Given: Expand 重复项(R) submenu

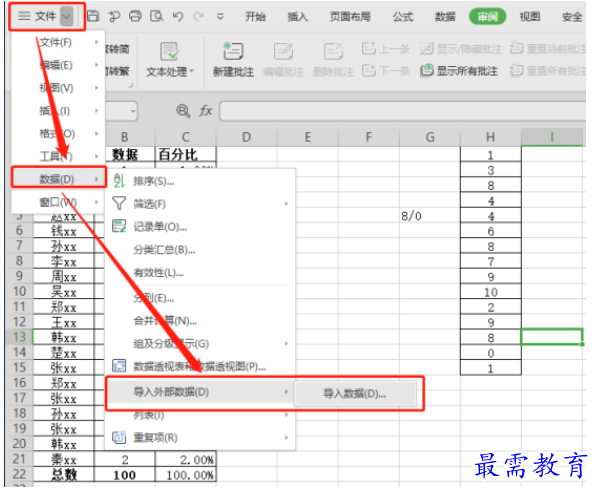Looking at the screenshot, I should click(199, 437).
